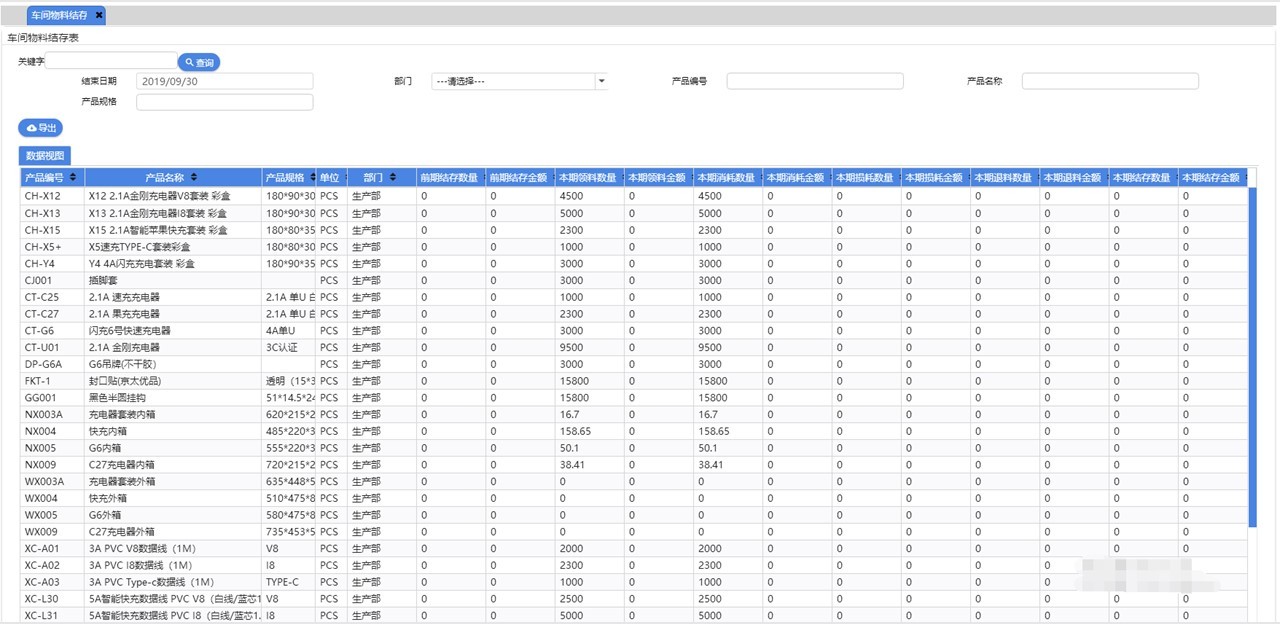This screenshot has width=1280, height=624.
Task: Click the 本期结存金额 column header
Action: (x=1212, y=178)
